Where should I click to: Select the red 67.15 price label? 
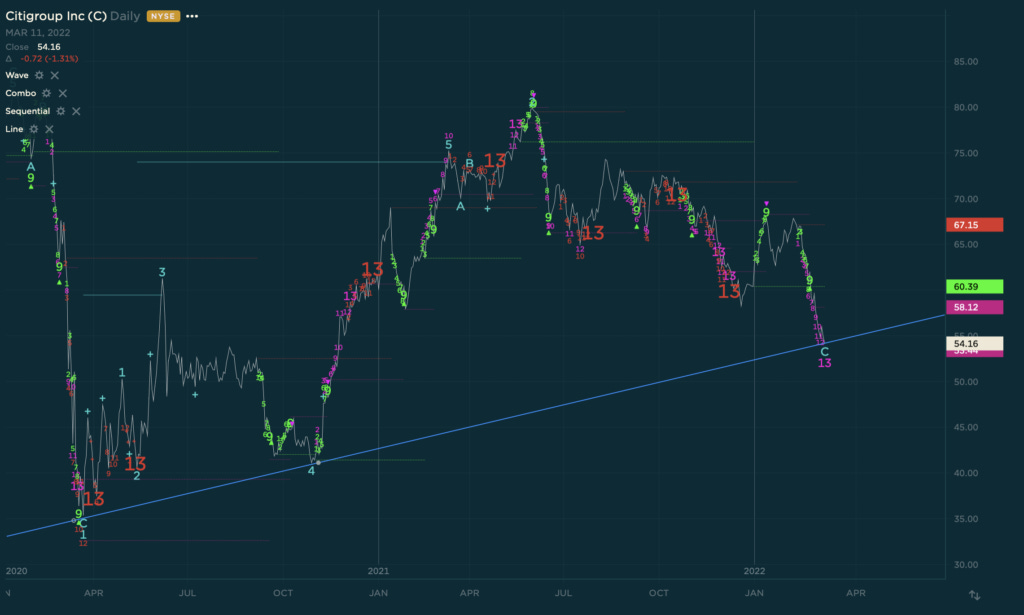974,225
